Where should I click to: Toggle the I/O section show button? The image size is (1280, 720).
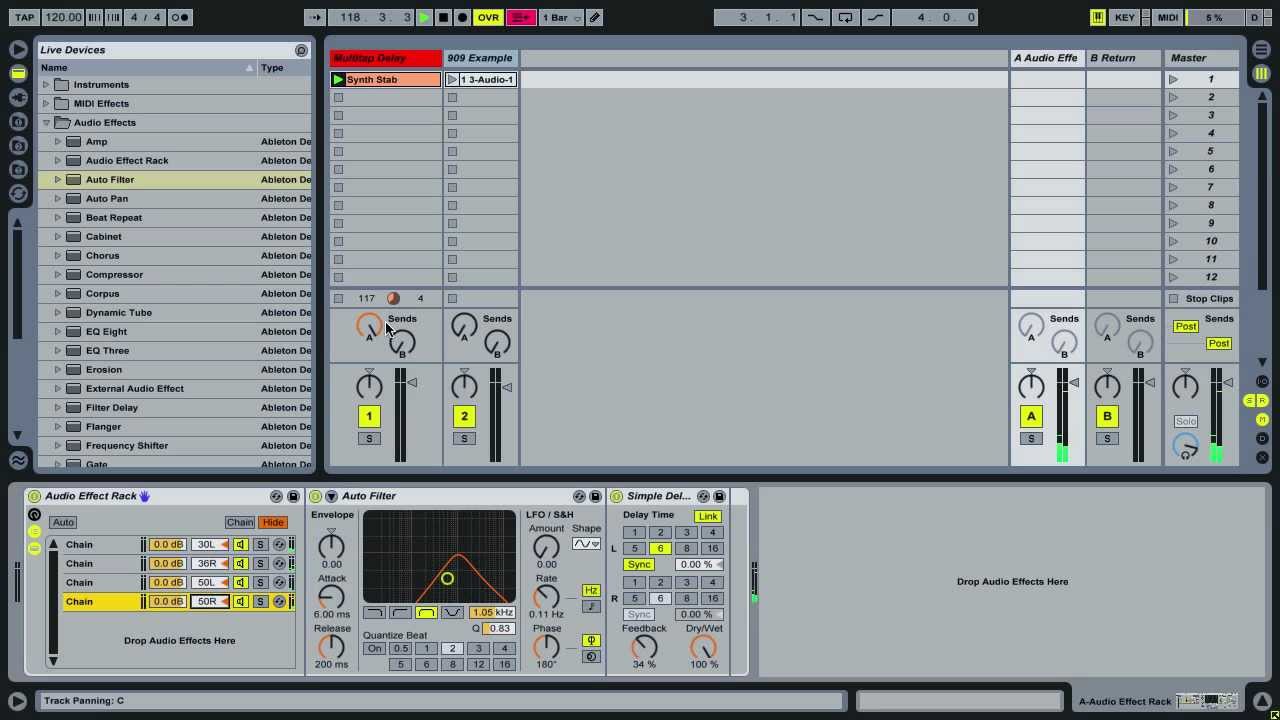pyautogui.click(x=1262, y=382)
